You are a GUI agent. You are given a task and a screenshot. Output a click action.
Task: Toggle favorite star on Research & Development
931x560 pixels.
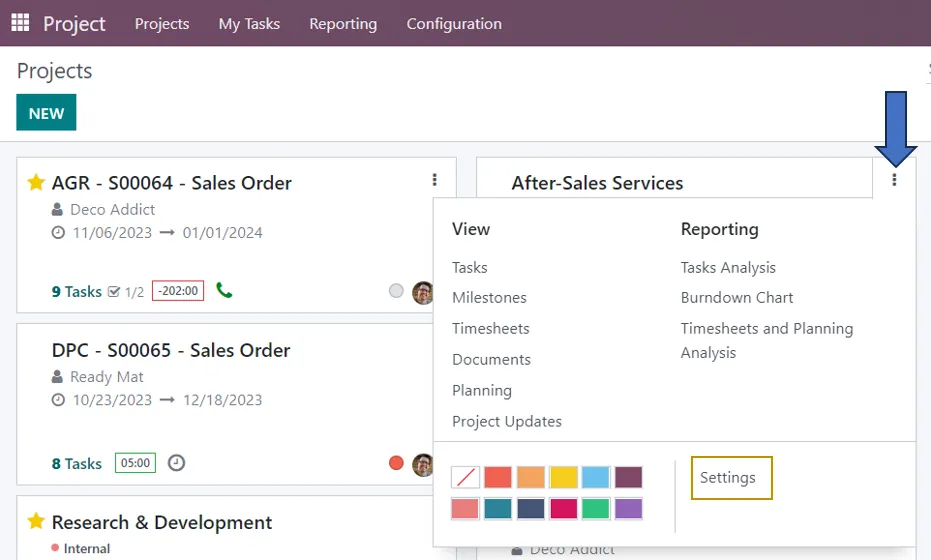[x=36, y=521]
